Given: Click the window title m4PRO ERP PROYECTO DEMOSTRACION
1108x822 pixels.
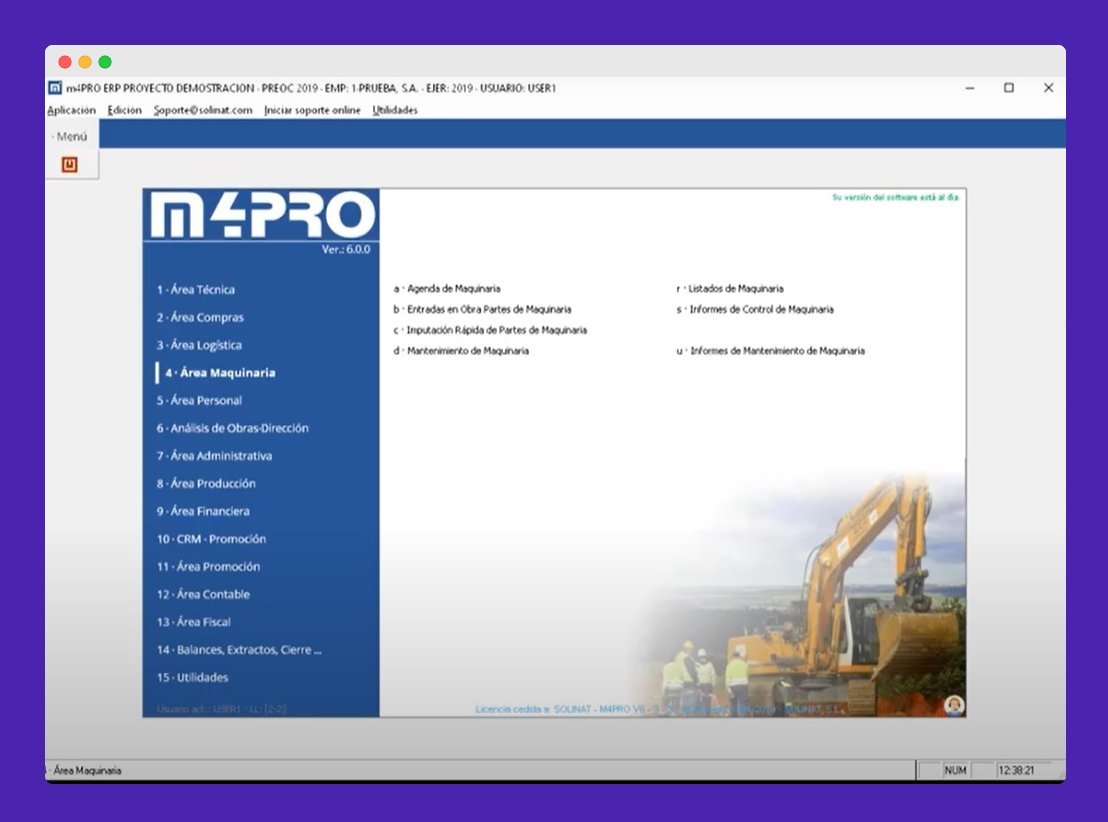Looking at the screenshot, I should click(311, 88).
